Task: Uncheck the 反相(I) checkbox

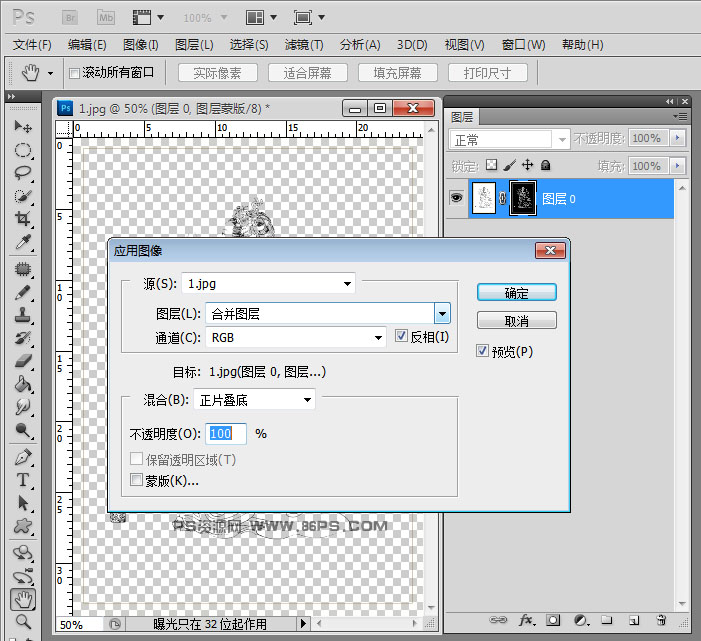Action: pyautogui.click(x=401, y=336)
